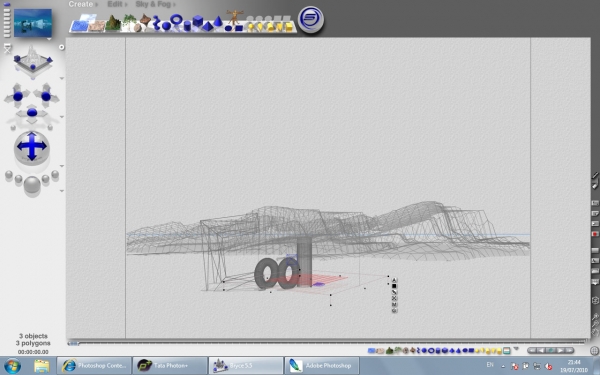
Task: Create a water plane from Create palette
Action: (x=79, y=26)
